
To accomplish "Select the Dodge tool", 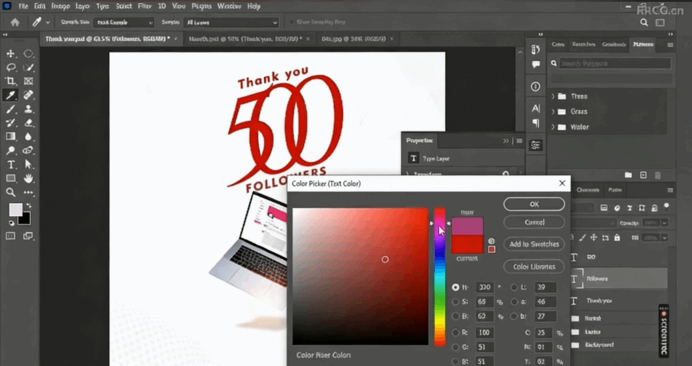I will tap(11, 151).
